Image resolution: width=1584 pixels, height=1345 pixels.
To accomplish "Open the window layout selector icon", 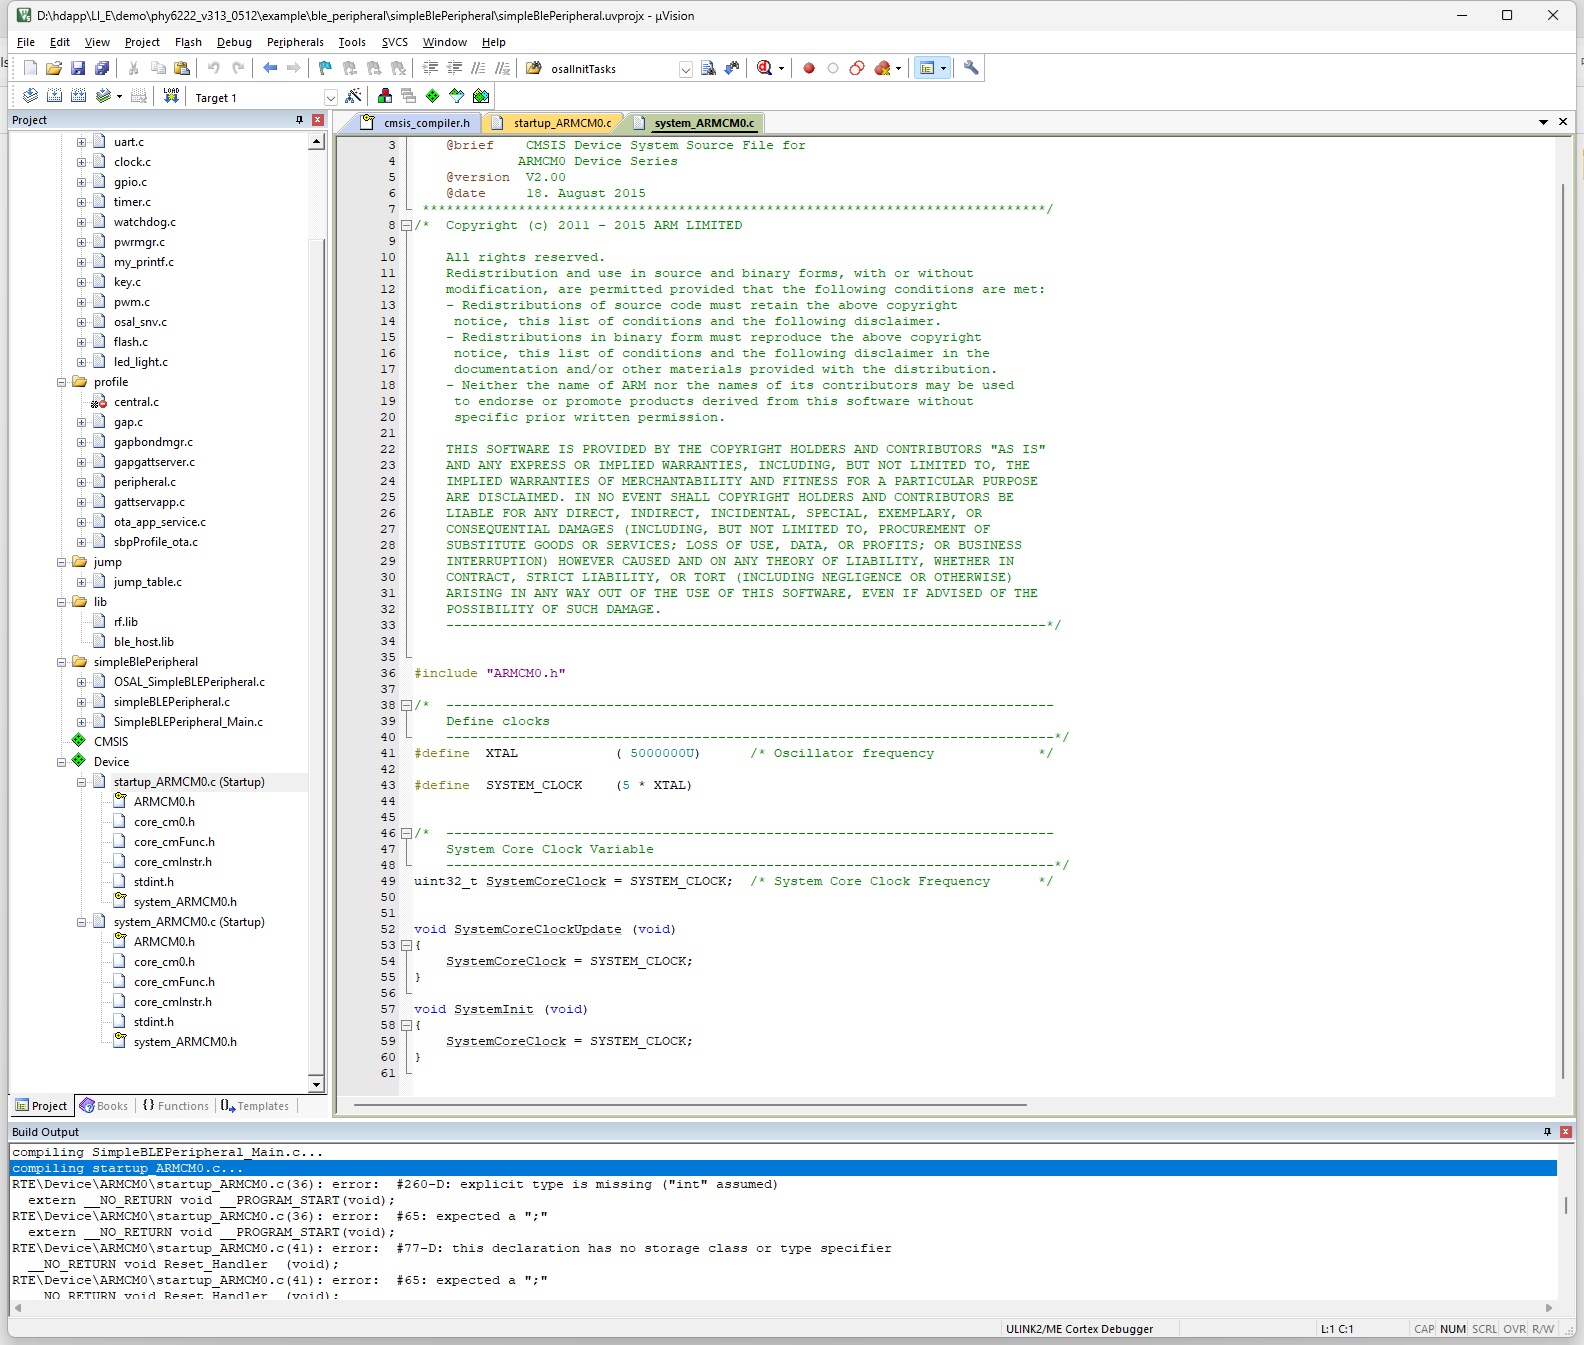I will click(931, 68).
